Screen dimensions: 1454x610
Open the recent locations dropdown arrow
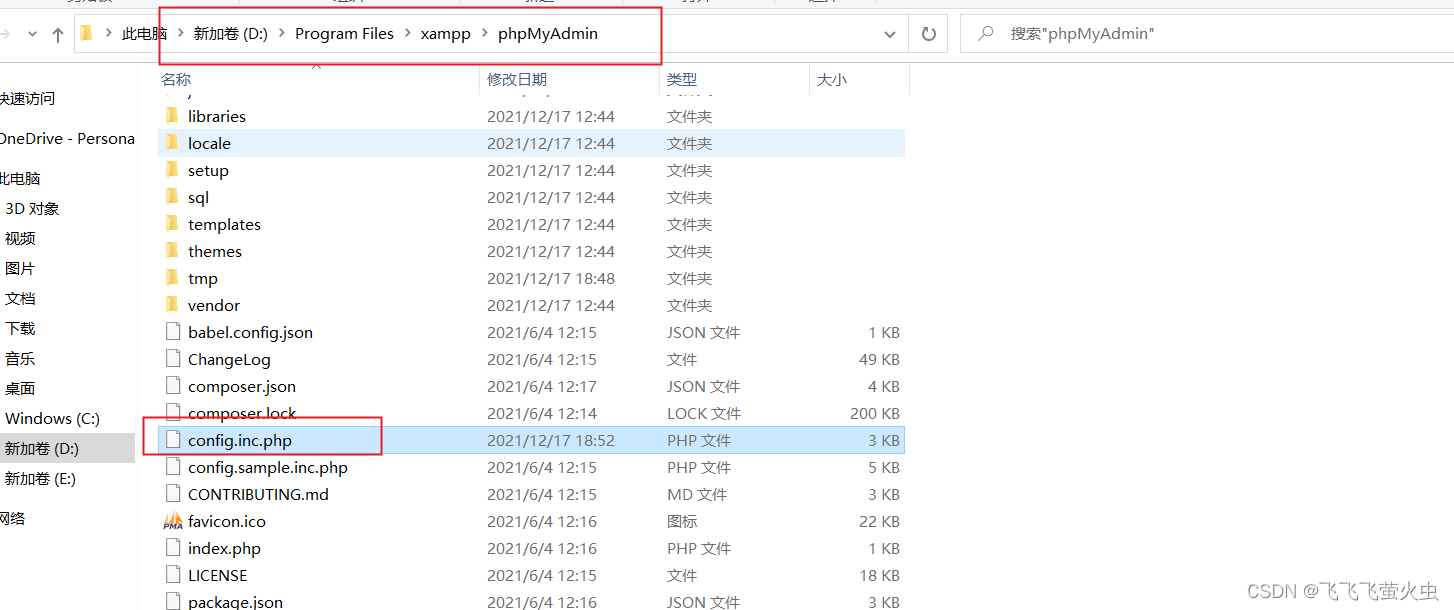(x=32, y=35)
